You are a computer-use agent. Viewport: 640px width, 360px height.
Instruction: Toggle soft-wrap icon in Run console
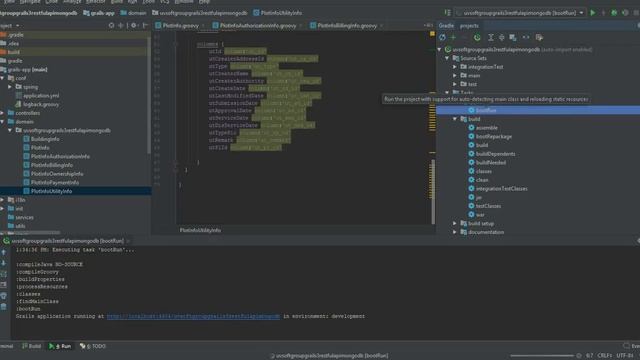point(4,274)
